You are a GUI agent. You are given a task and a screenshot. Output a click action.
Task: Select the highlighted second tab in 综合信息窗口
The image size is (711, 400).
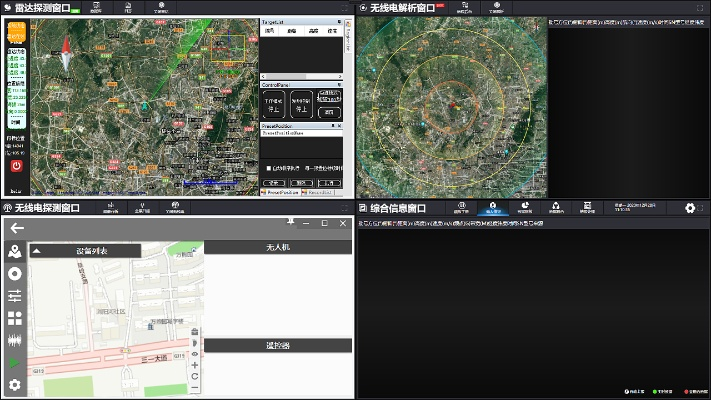point(491,209)
